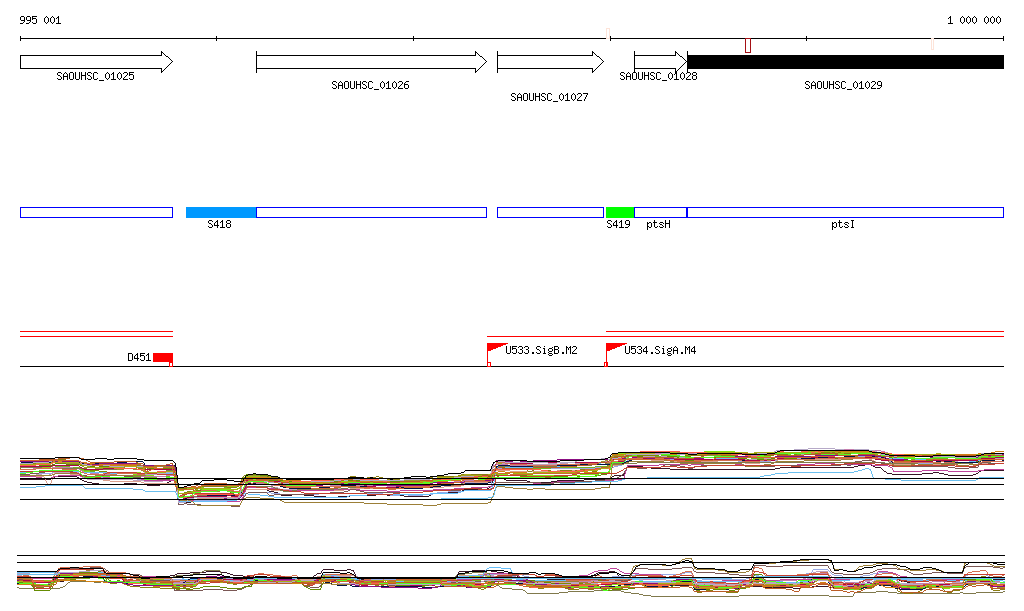Select the SAOUHSC_01026 gene arrow

[x=370, y=62]
